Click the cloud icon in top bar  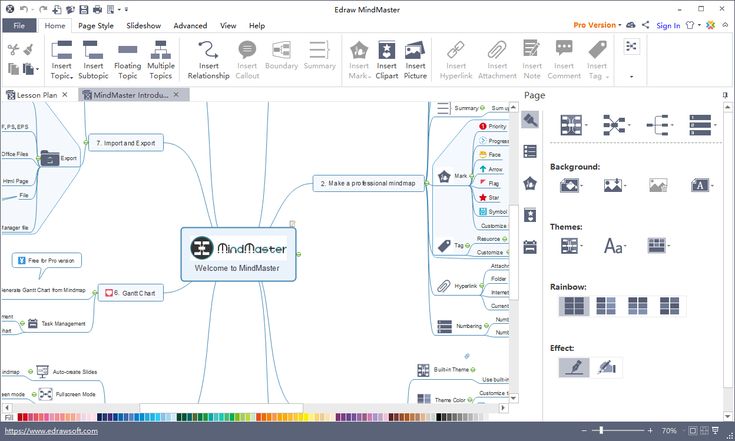tap(631, 25)
